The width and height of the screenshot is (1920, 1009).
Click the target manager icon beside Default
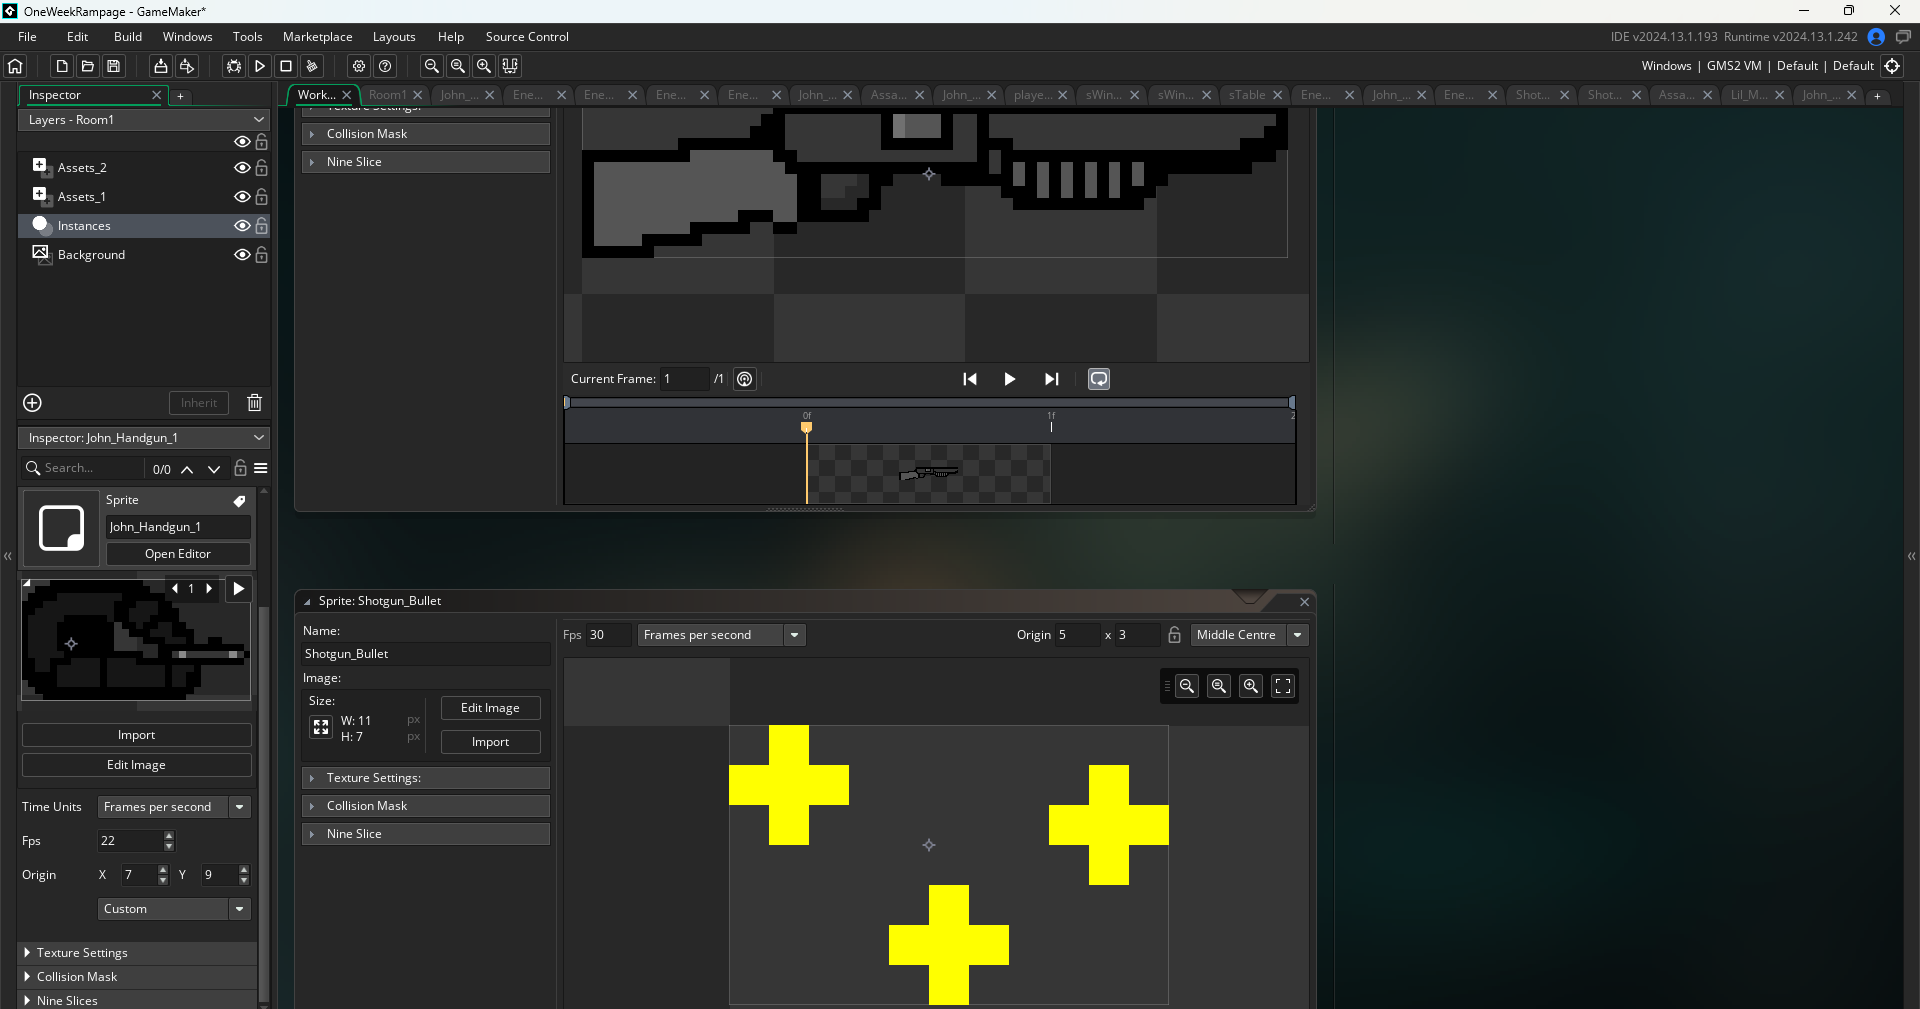coord(1892,66)
